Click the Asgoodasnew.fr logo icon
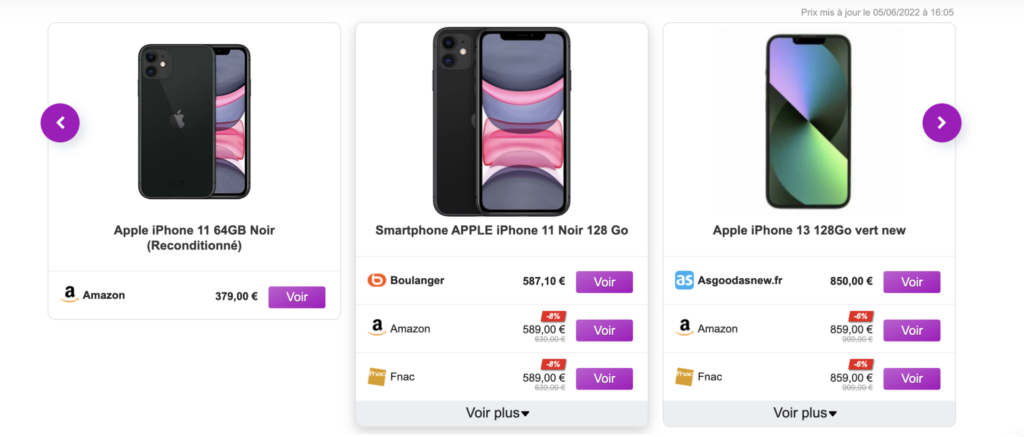This screenshot has width=1024, height=437. click(684, 281)
